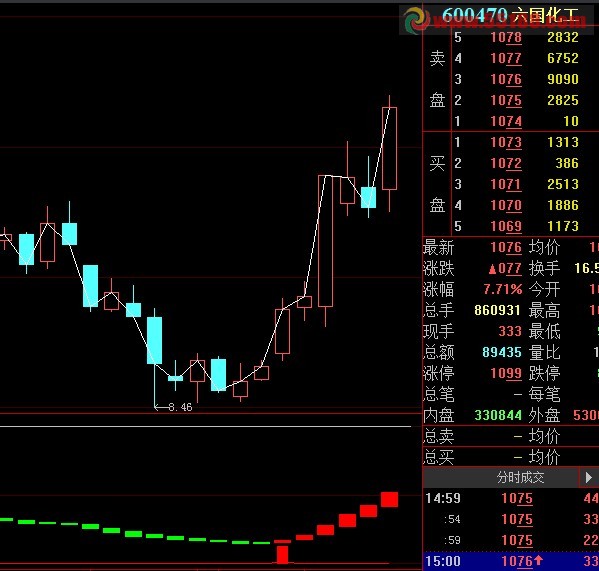
Task: Click buy volume 1886
Action: click(563, 205)
